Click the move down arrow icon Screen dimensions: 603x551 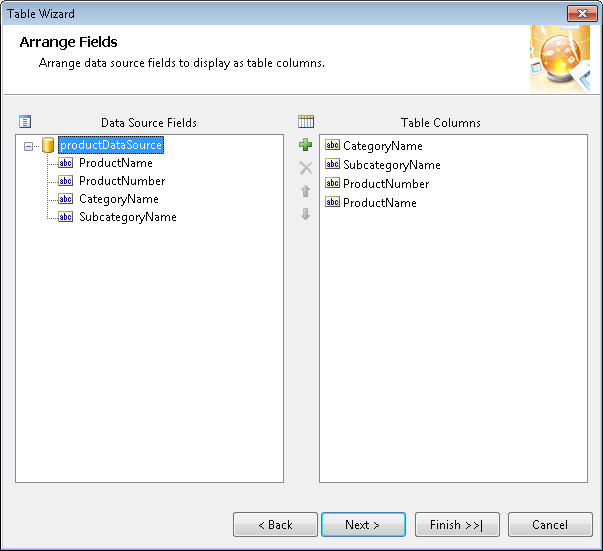[x=305, y=214]
